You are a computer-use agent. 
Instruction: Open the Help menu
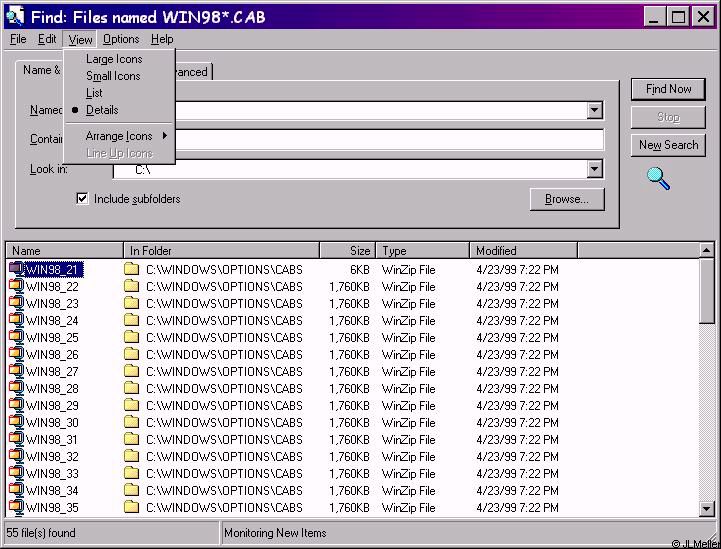162,39
